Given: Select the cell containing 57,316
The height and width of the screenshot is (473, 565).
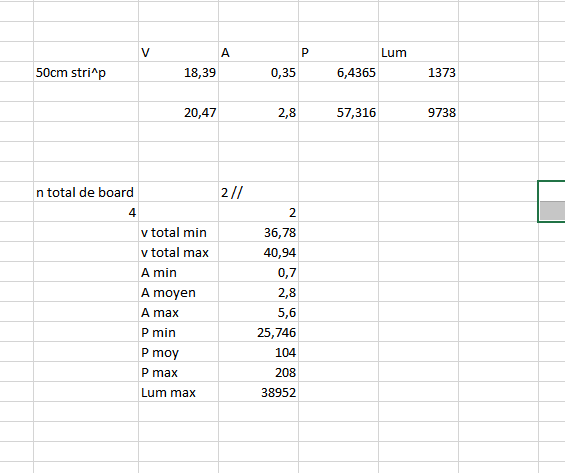Looking at the screenshot, I should click(x=338, y=112).
